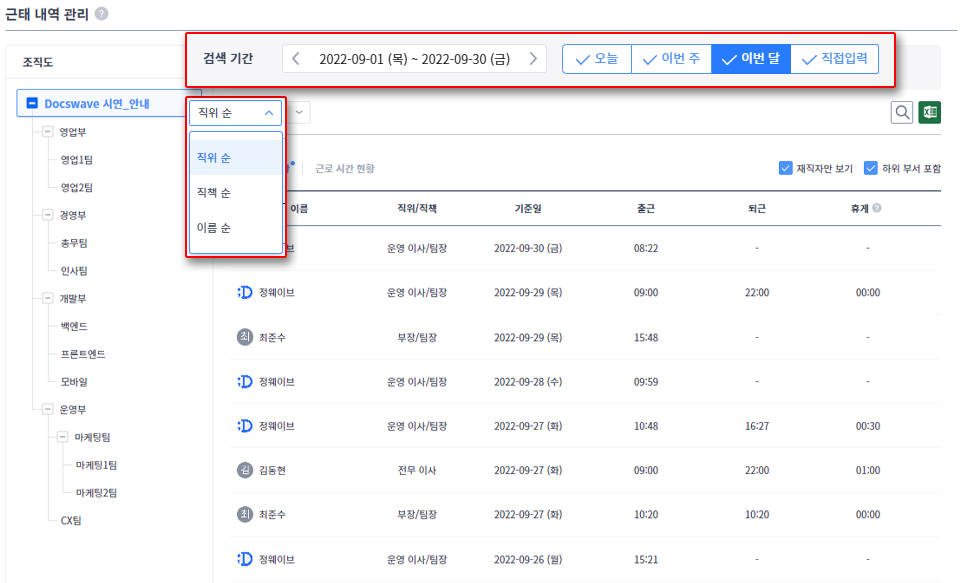This screenshot has height=583, width=960.
Task: Collapse the 직위 순 sort dropdown
Action: point(235,113)
